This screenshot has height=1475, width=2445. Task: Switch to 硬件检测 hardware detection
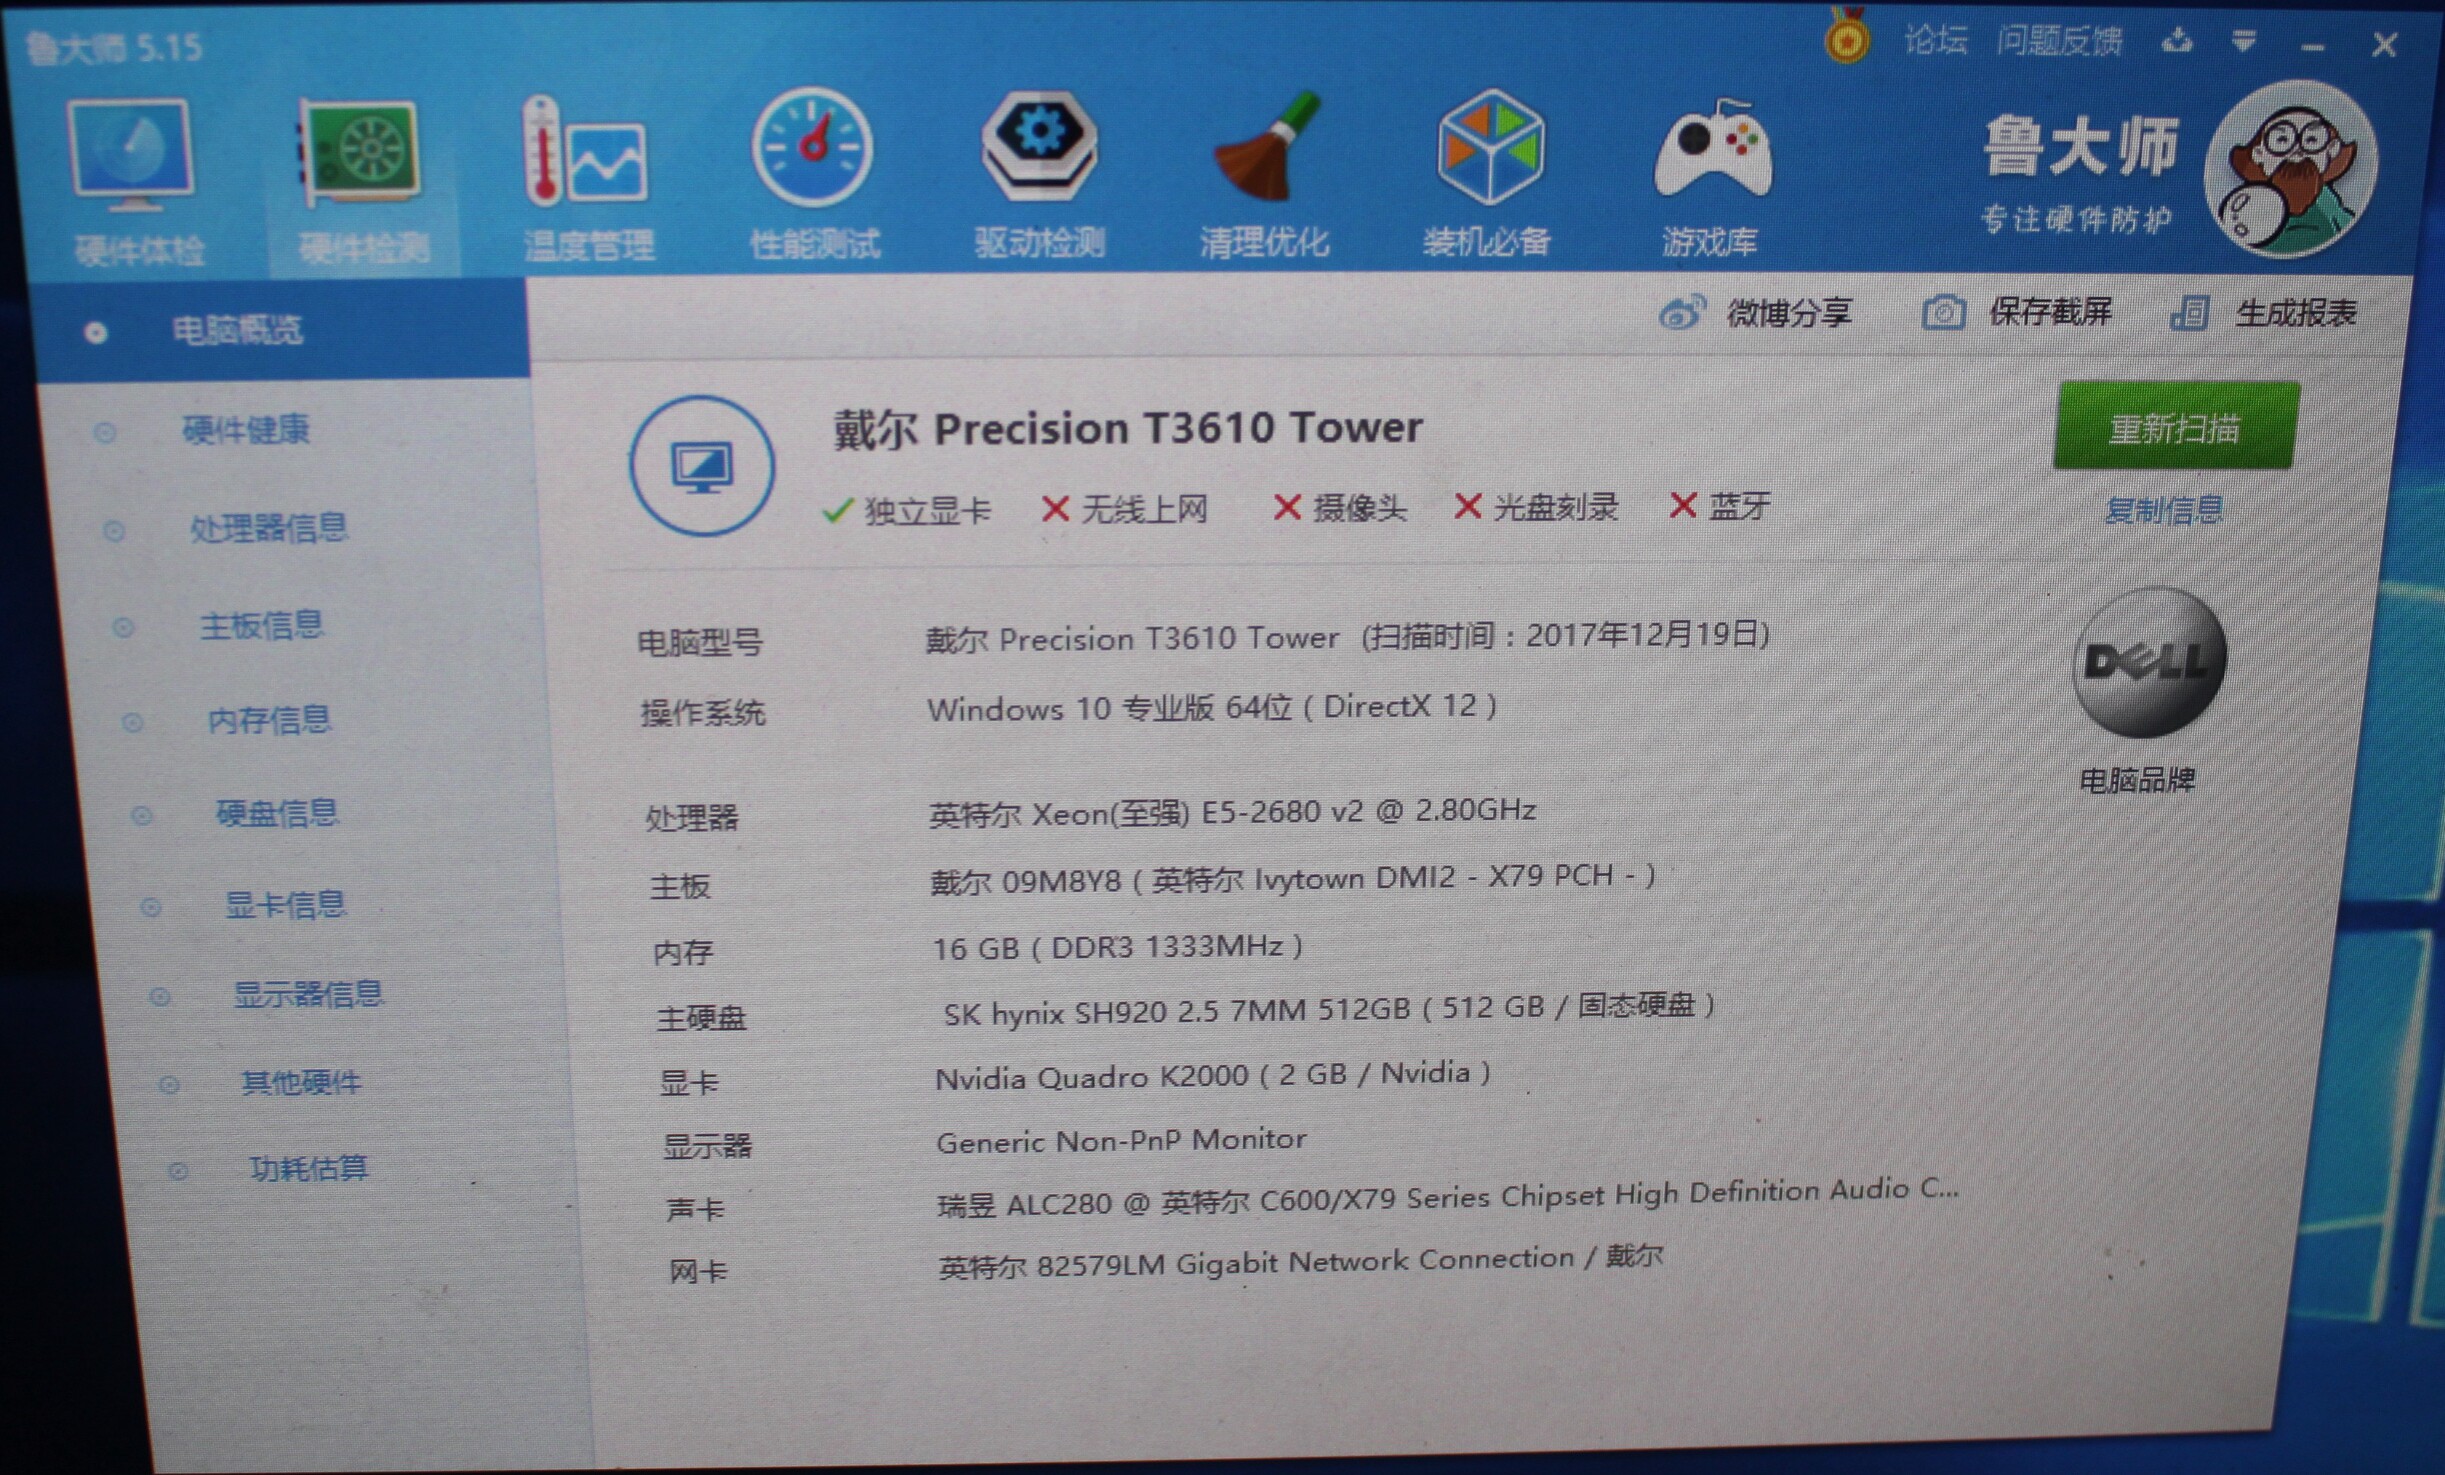pos(363,185)
